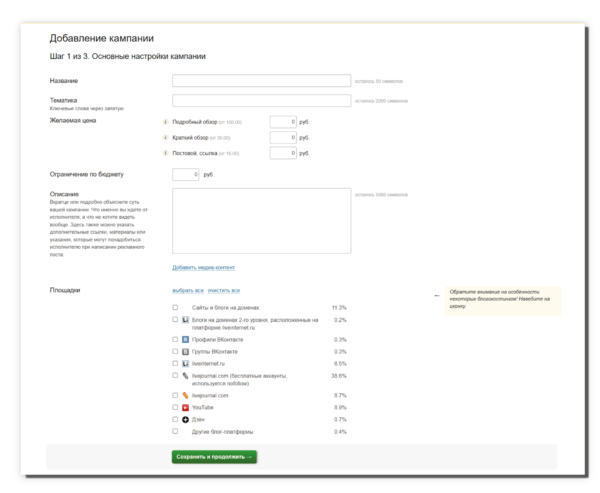Click the orange pencil icon beside livejournal.com
This screenshot has width=600, height=493.
(185, 395)
